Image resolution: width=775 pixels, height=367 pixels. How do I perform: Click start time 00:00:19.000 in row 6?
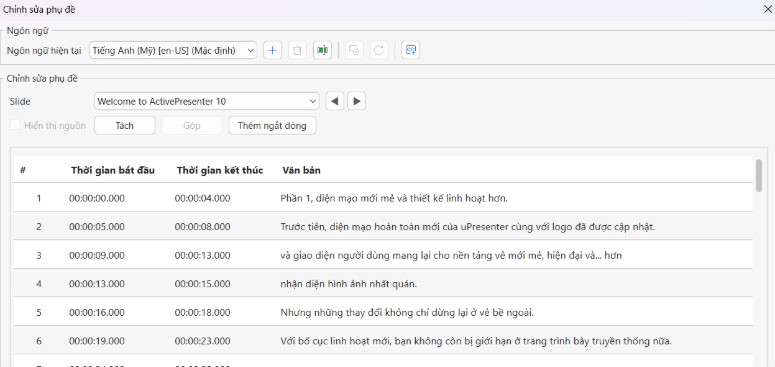[97, 341]
